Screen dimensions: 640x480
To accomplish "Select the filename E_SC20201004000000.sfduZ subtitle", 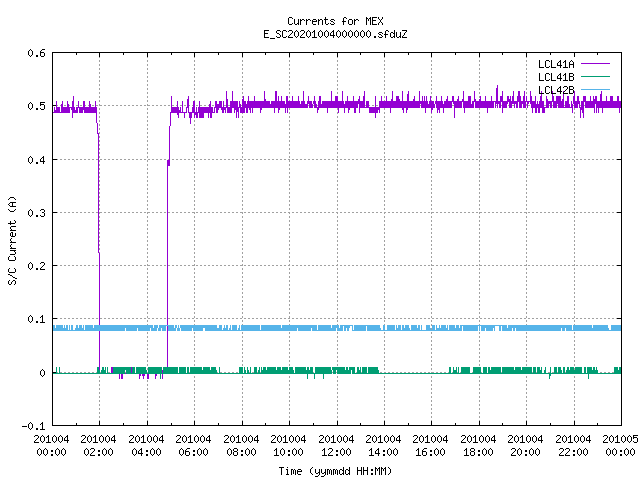I will [x=335, y=34].
